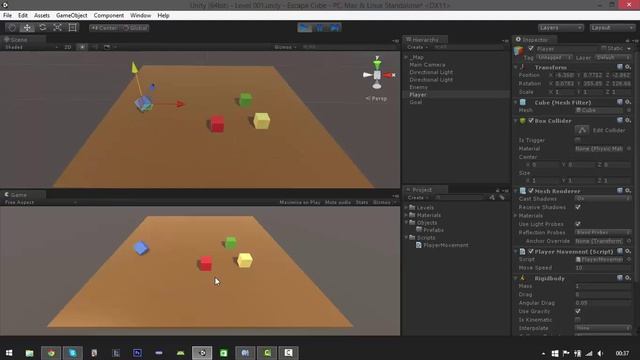Open the Layer dropdown showing Default
Screen dimensions: 640x360
pos(613,58)
